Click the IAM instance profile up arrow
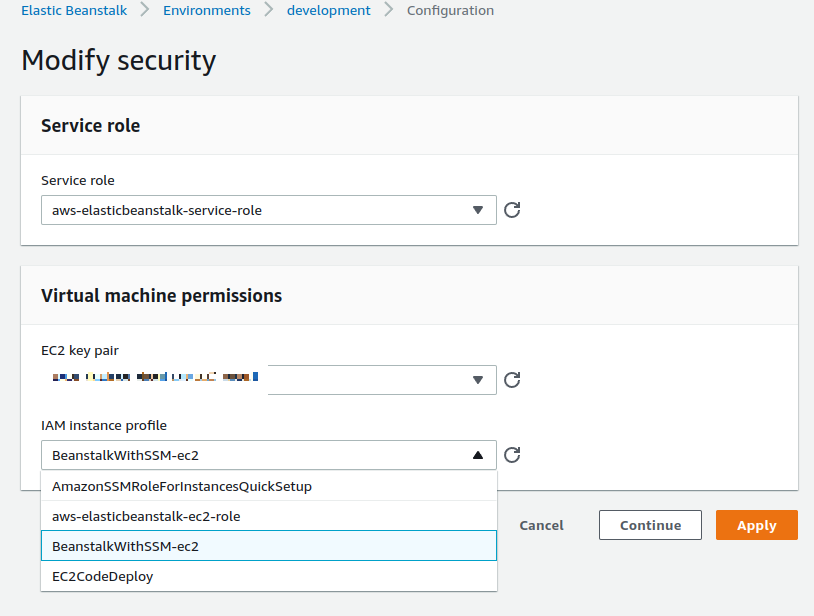The height and width of the screenshot is (616, 814). tap(478, 455)
